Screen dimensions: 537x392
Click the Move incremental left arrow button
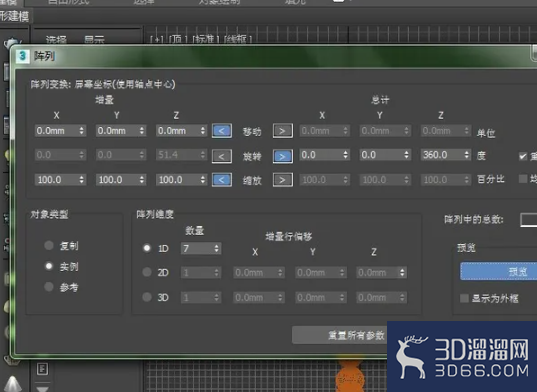pos(222,131)
